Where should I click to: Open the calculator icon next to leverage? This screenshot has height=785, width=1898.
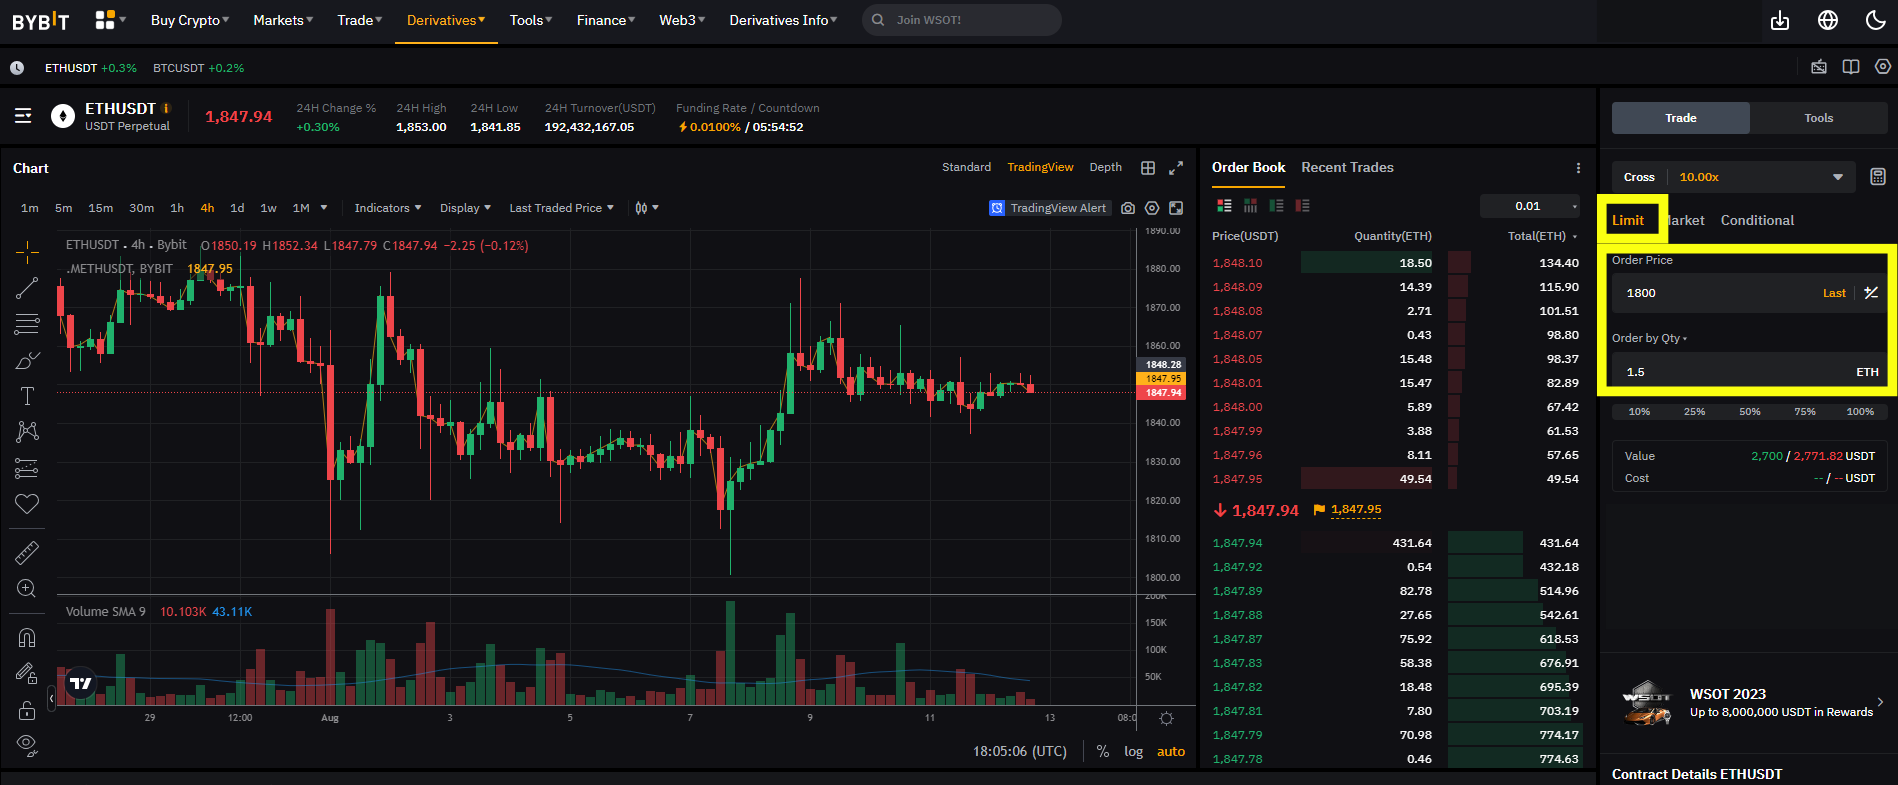1878,177
